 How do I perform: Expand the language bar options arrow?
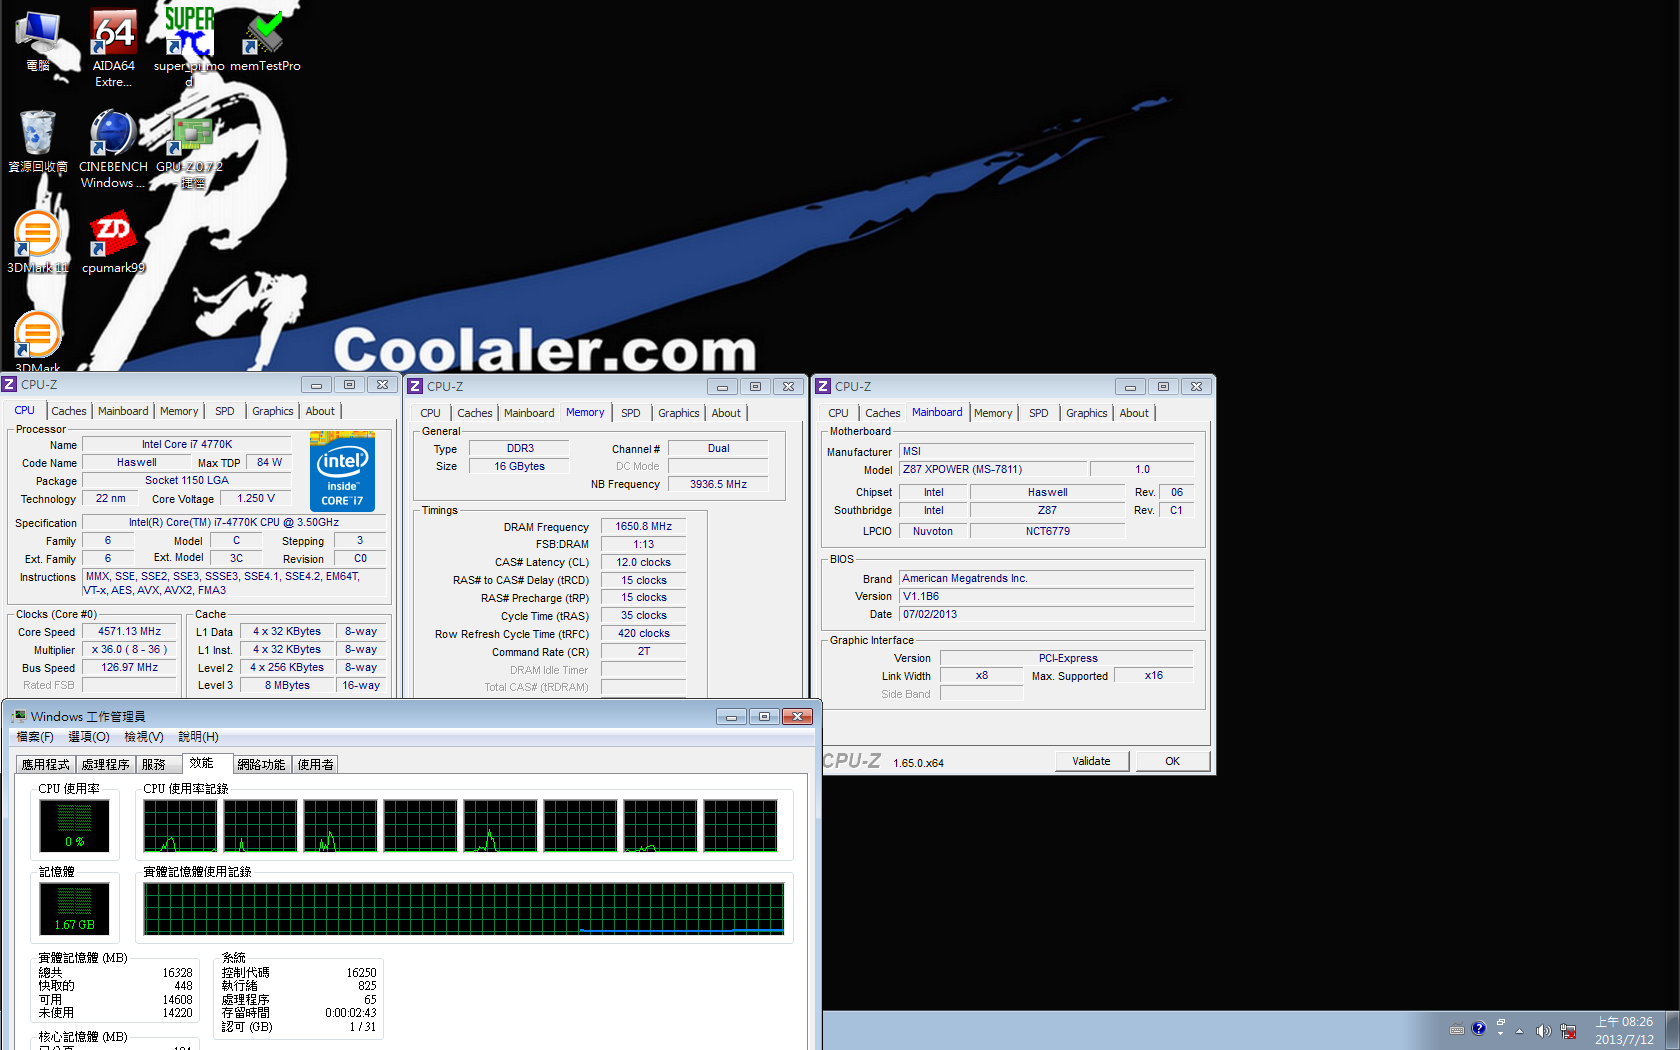(x=1500, y=1034)
